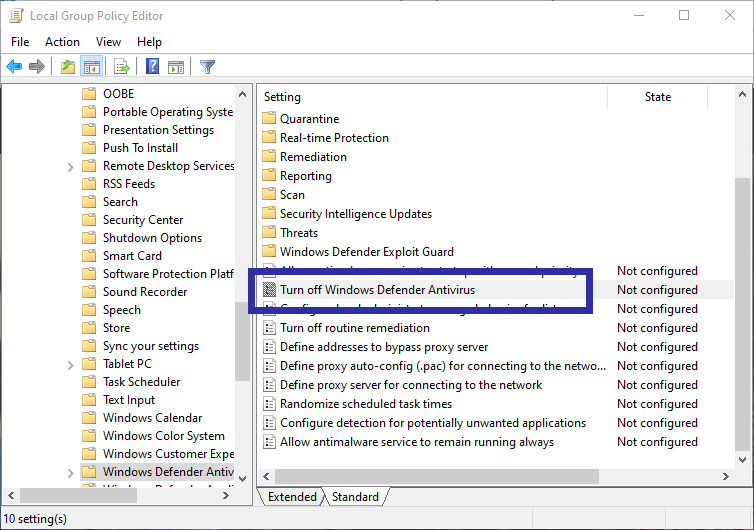Select Define proxy auto-config (.pac) setting

pyautogui.click(x=442, y=366)
